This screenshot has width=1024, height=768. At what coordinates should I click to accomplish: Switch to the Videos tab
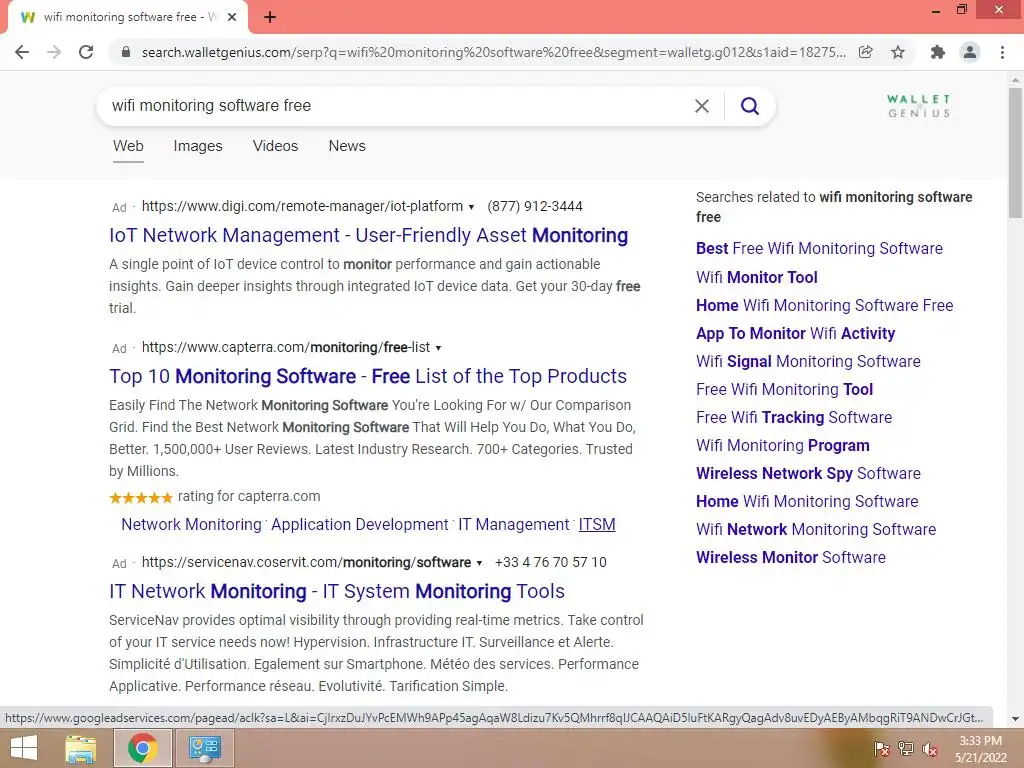(275, 146)
